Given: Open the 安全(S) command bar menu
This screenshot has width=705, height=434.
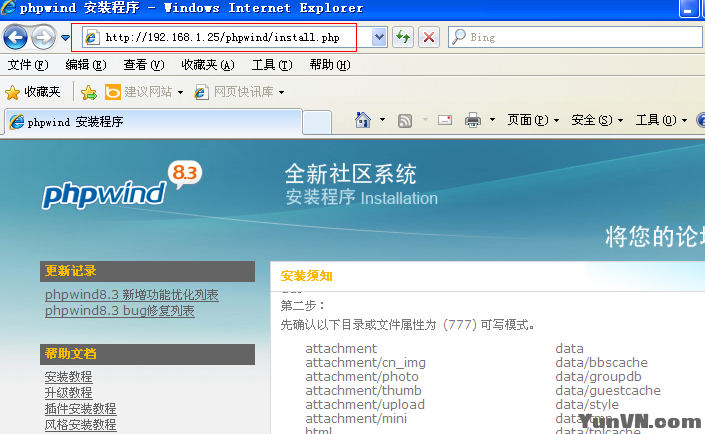Looking at the screenshot, I should click(x=597, y=120).
